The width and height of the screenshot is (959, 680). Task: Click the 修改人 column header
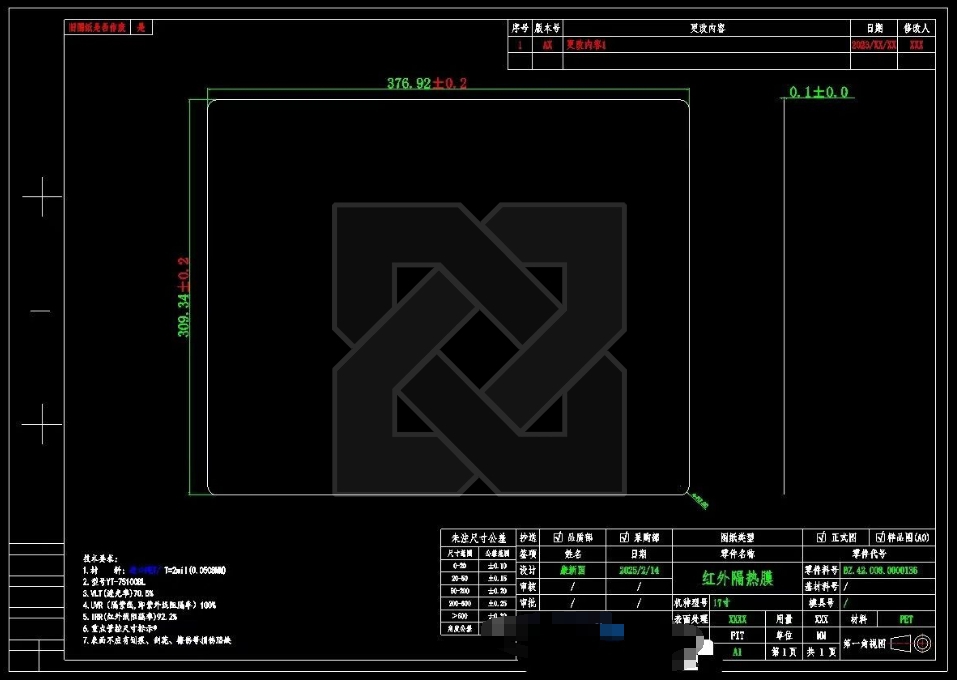[916, 28]
